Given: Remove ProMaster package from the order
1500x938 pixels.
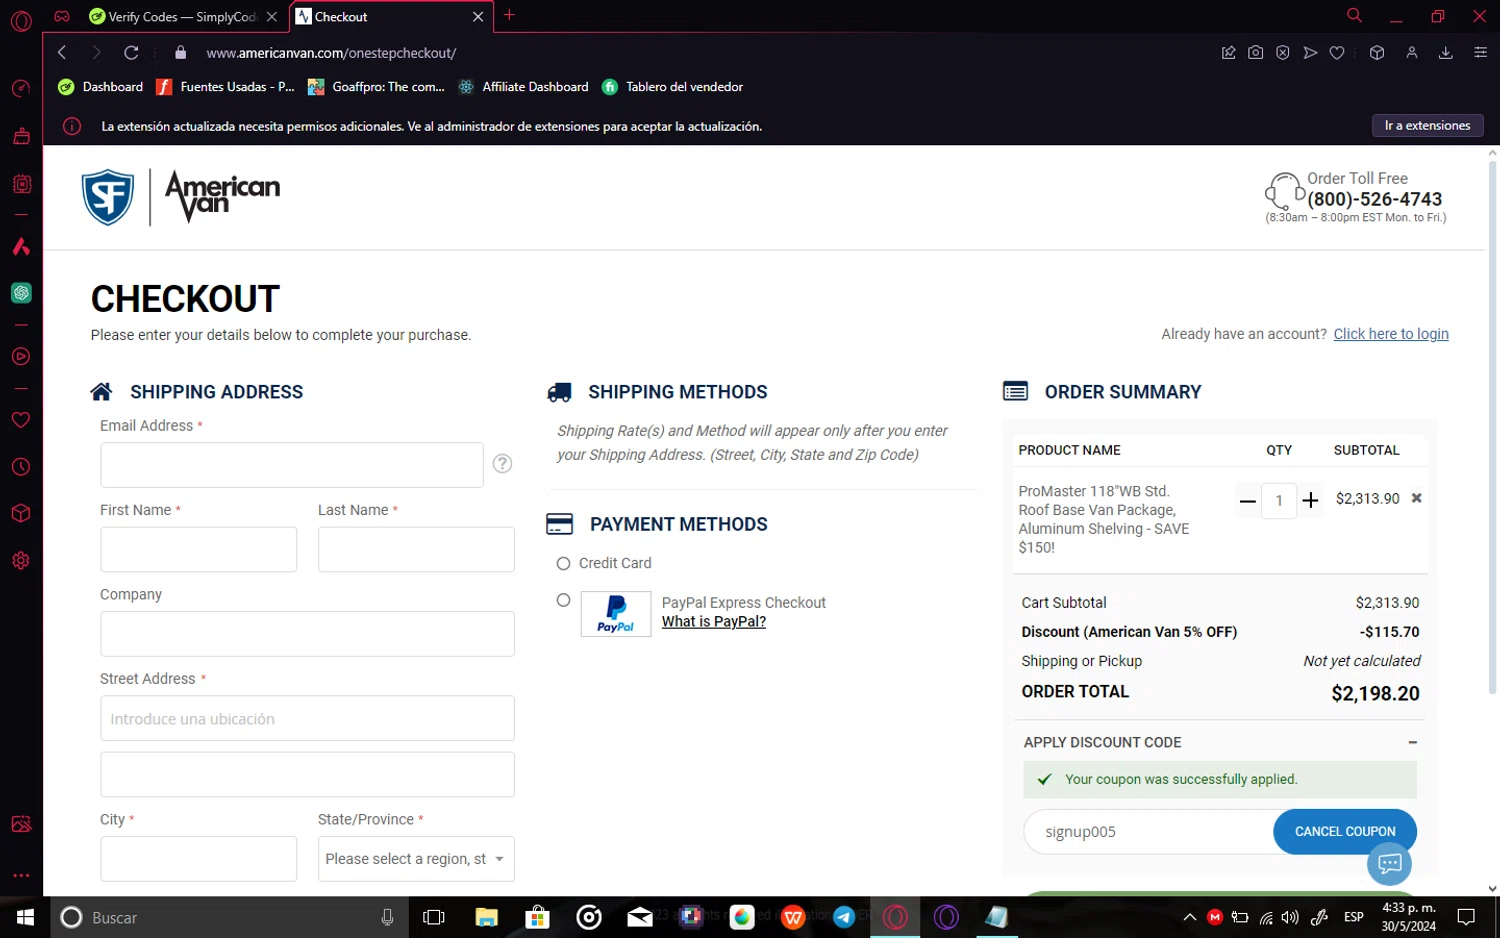Looking at the screenshot, I should 1416,498.
